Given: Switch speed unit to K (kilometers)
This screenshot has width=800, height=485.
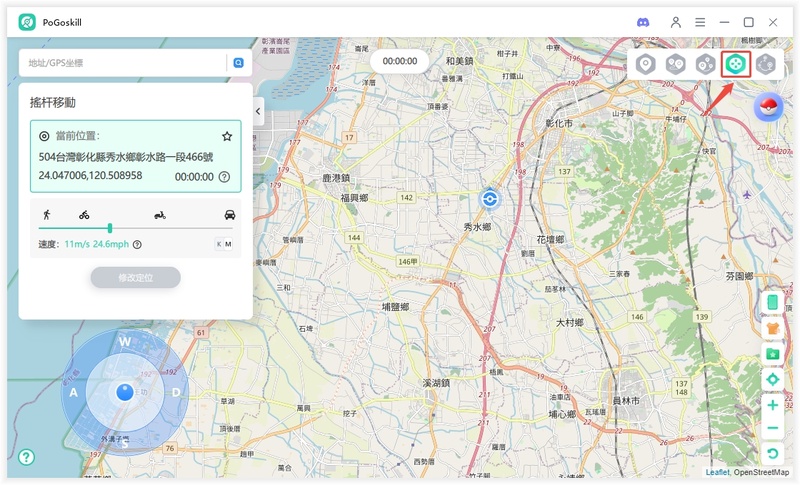Looking at the screenshot, I should [x=218, y=244].
